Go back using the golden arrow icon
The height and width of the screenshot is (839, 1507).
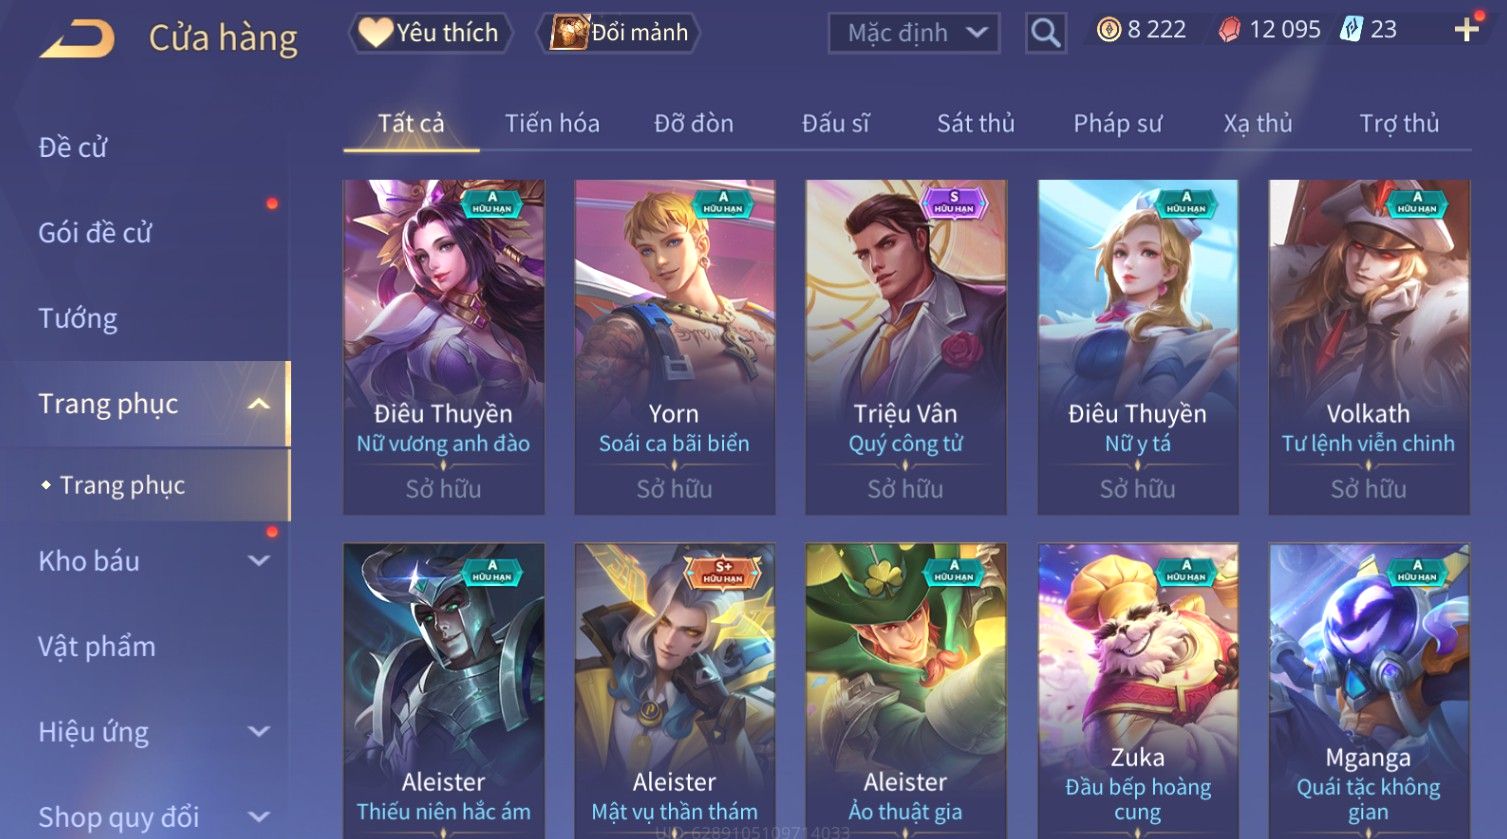77,38
